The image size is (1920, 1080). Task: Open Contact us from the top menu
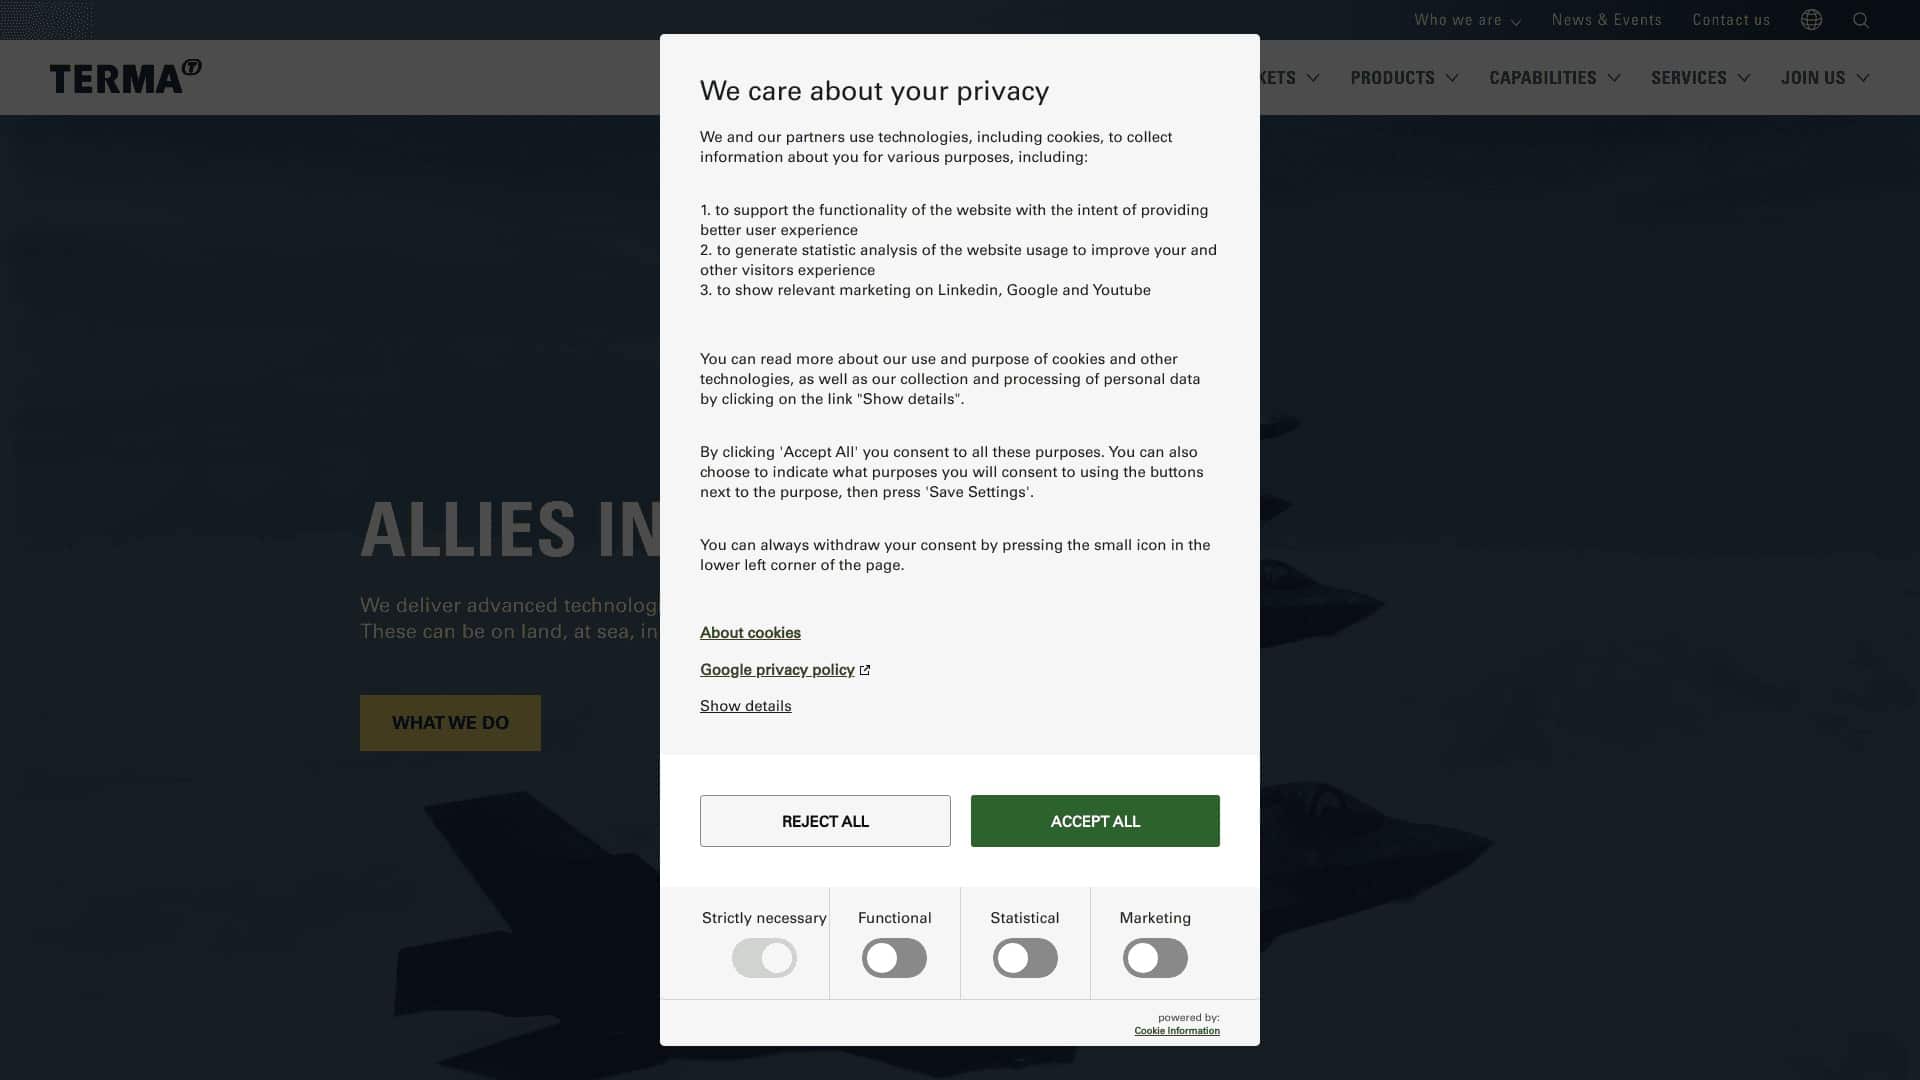[x=1730, y=20]
